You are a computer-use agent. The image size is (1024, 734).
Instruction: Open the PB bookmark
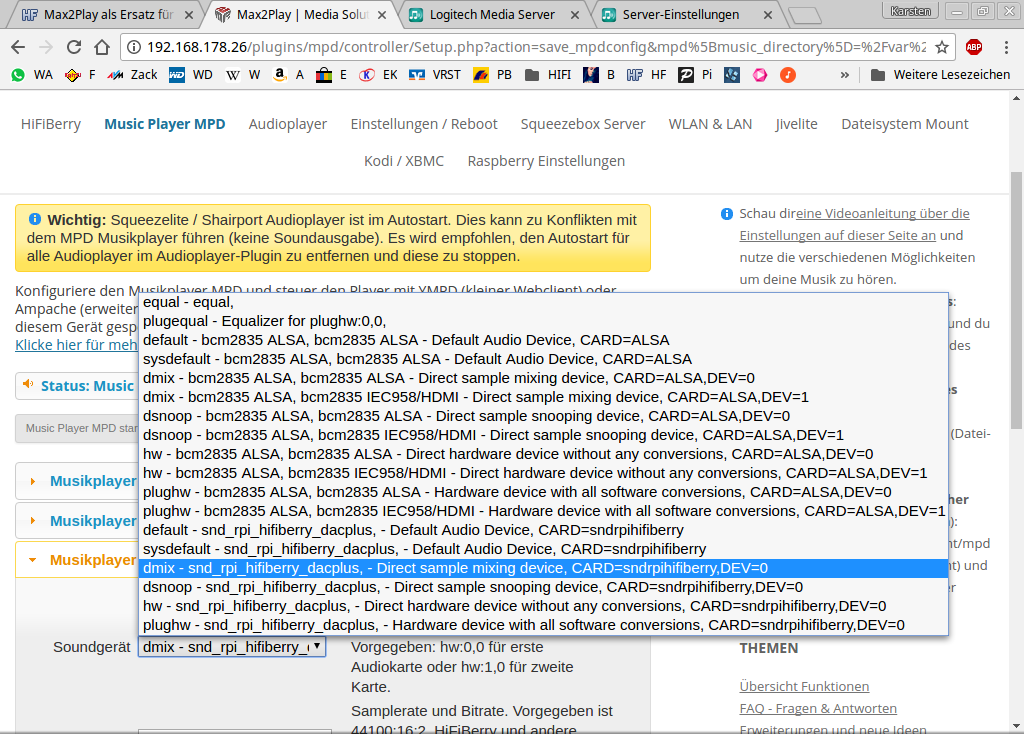492,75
